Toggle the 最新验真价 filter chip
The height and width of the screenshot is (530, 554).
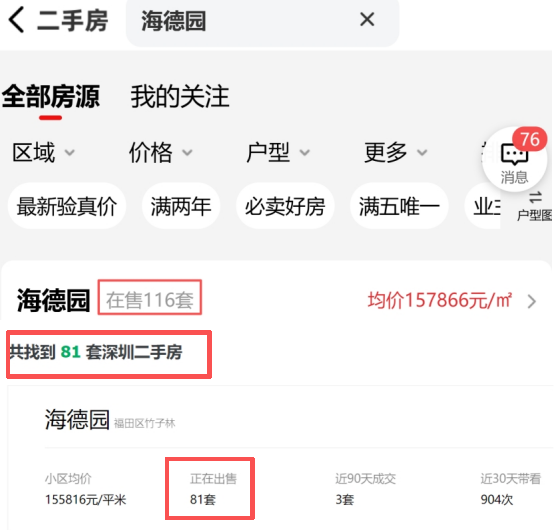coord(67,206)
